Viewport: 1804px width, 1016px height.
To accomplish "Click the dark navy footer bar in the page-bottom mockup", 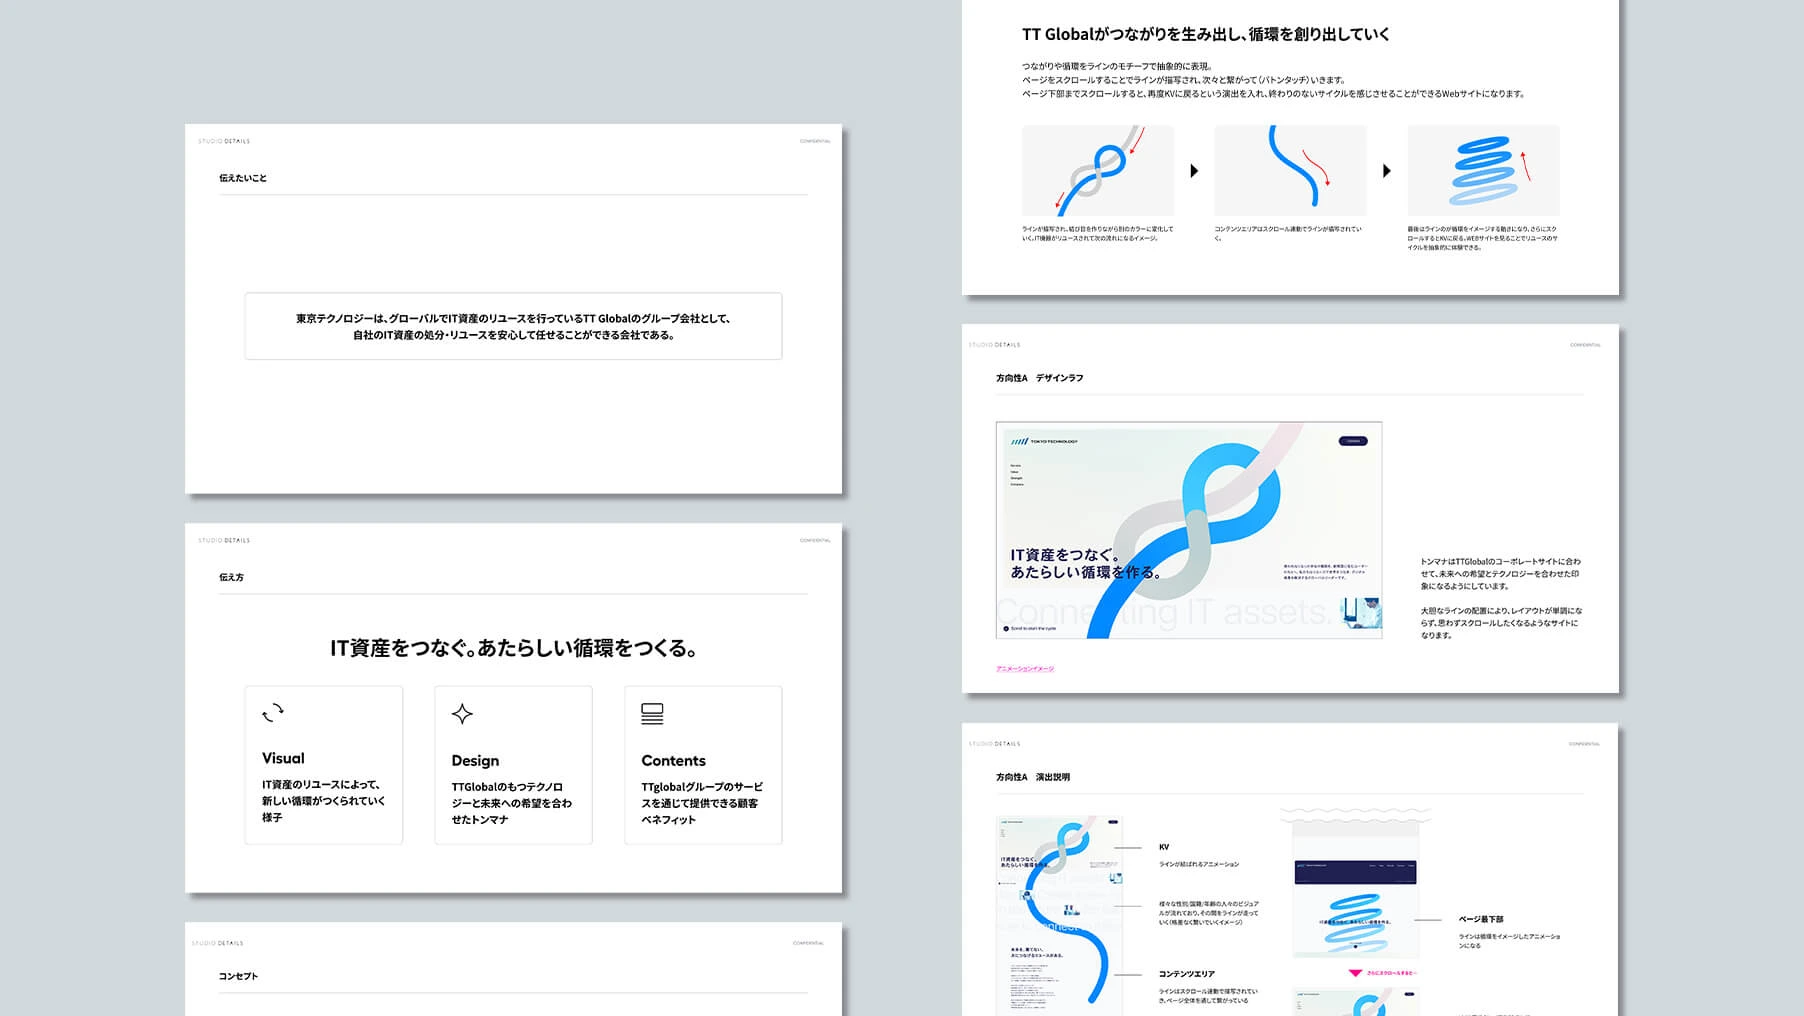I will tap(1355, 871).
